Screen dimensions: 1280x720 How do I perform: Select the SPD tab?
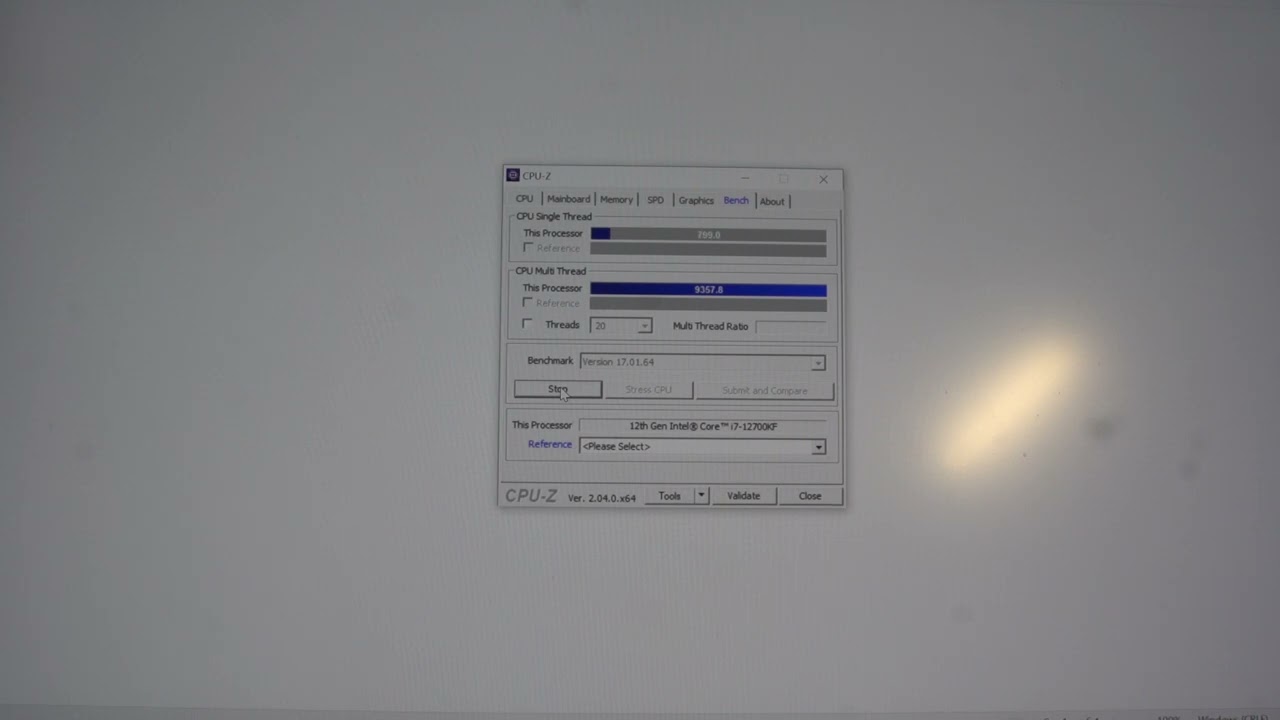point(655,200)
